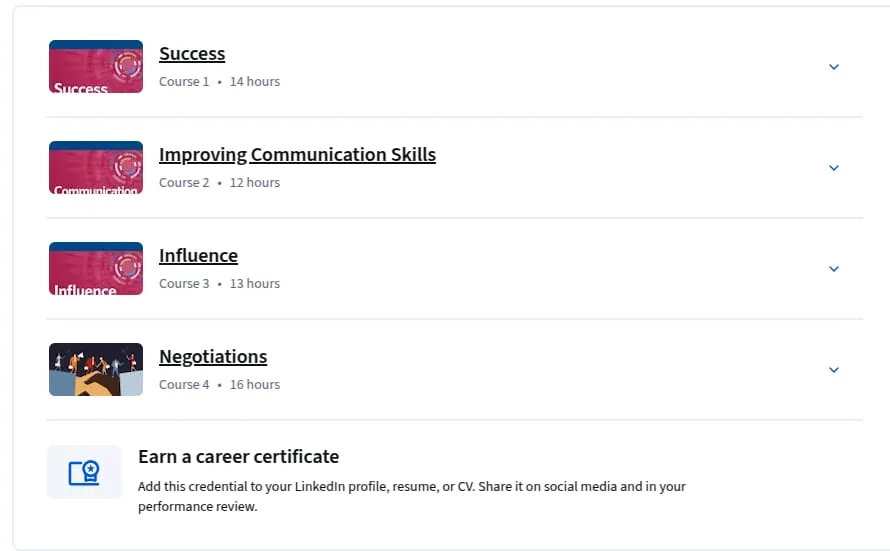Open the Improving Communication Skills course link
This screenshot has width=890, height=551.
point(297,154)
